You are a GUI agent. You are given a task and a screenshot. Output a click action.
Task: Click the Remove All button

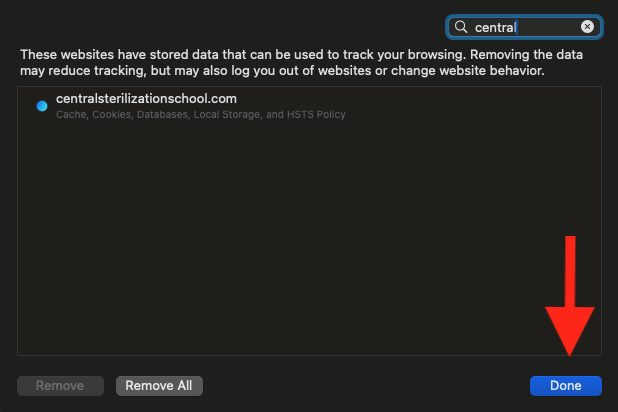[159, 386]
